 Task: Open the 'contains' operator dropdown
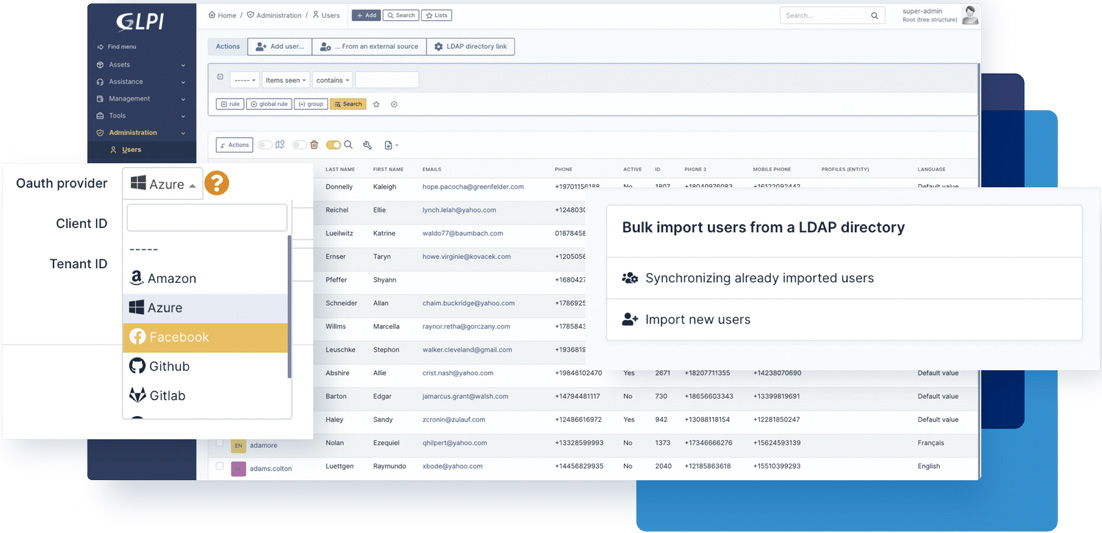point(332,80)
